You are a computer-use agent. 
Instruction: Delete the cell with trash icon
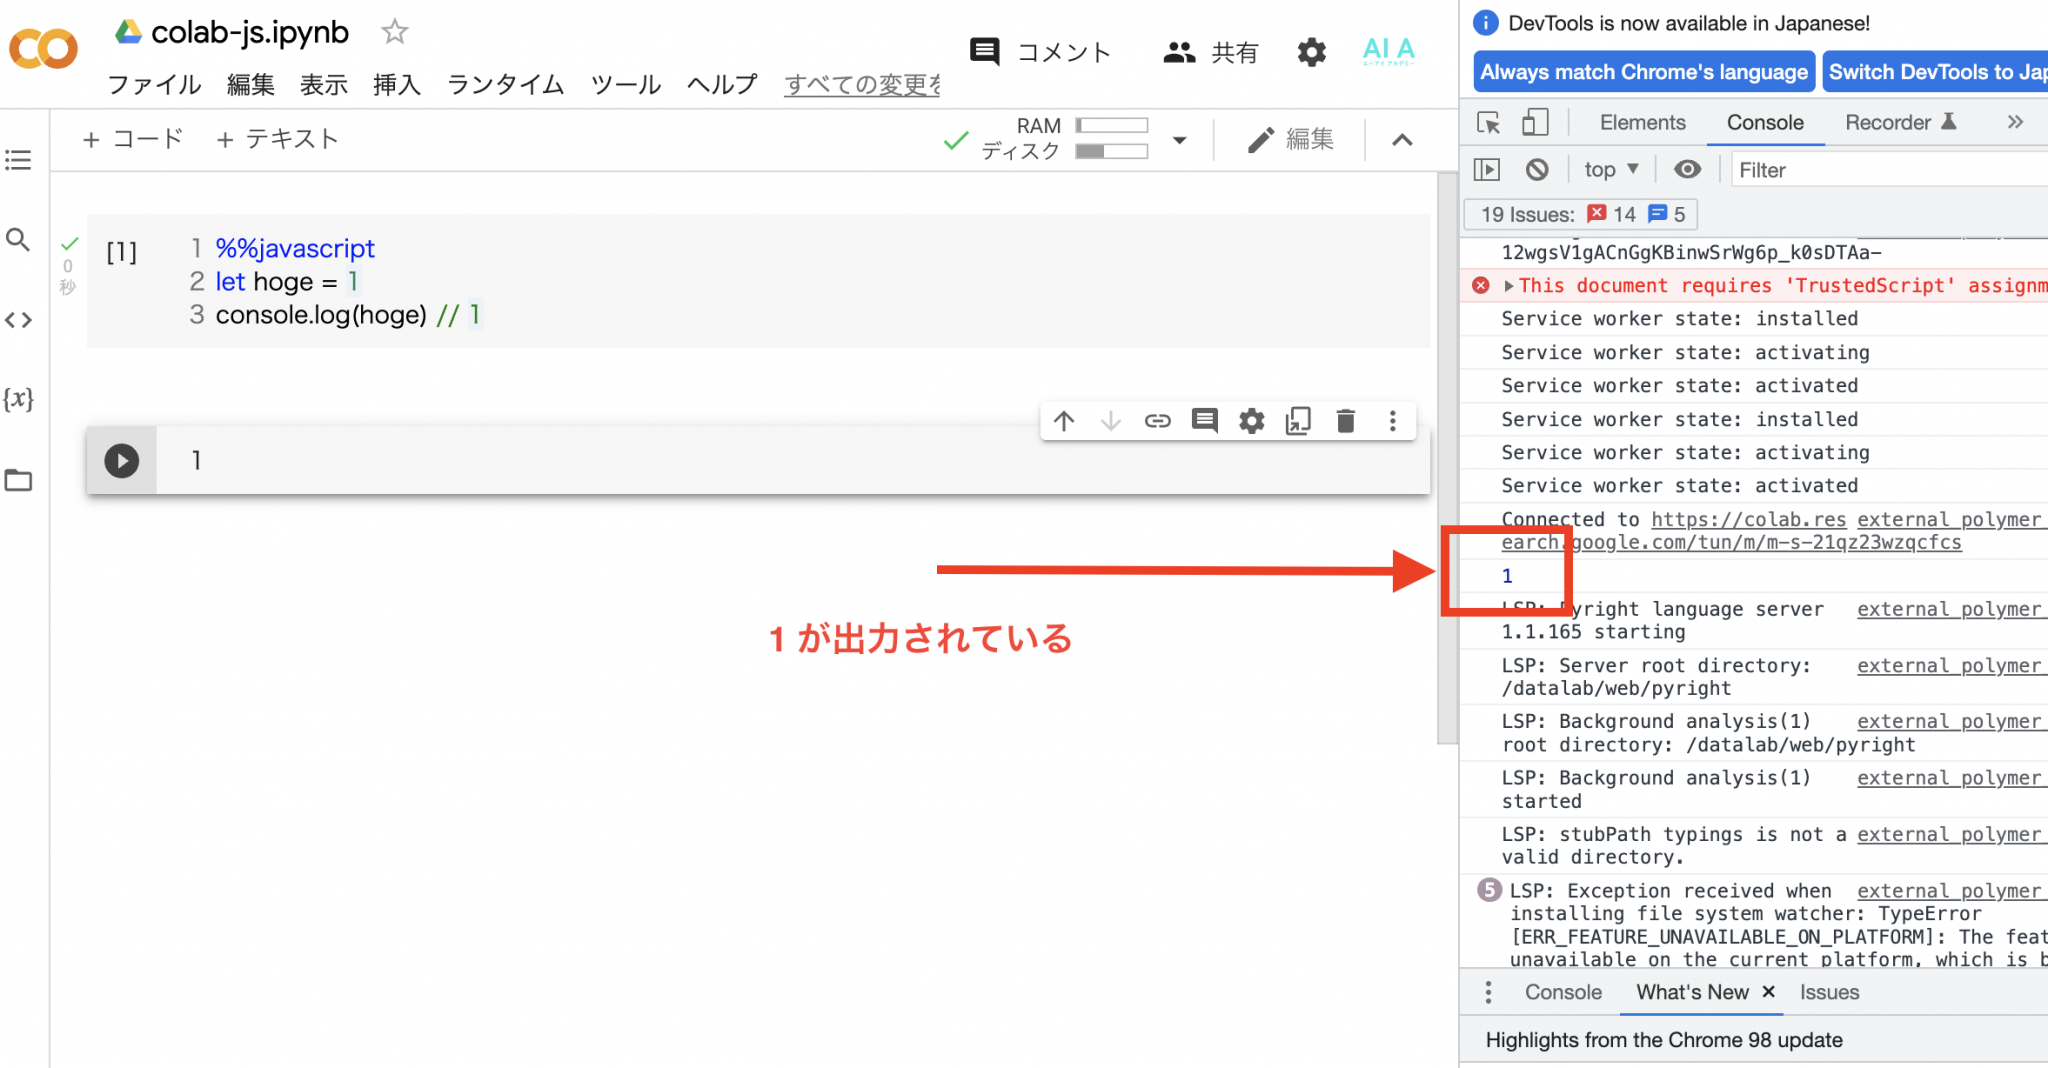tap(1345, 421)
